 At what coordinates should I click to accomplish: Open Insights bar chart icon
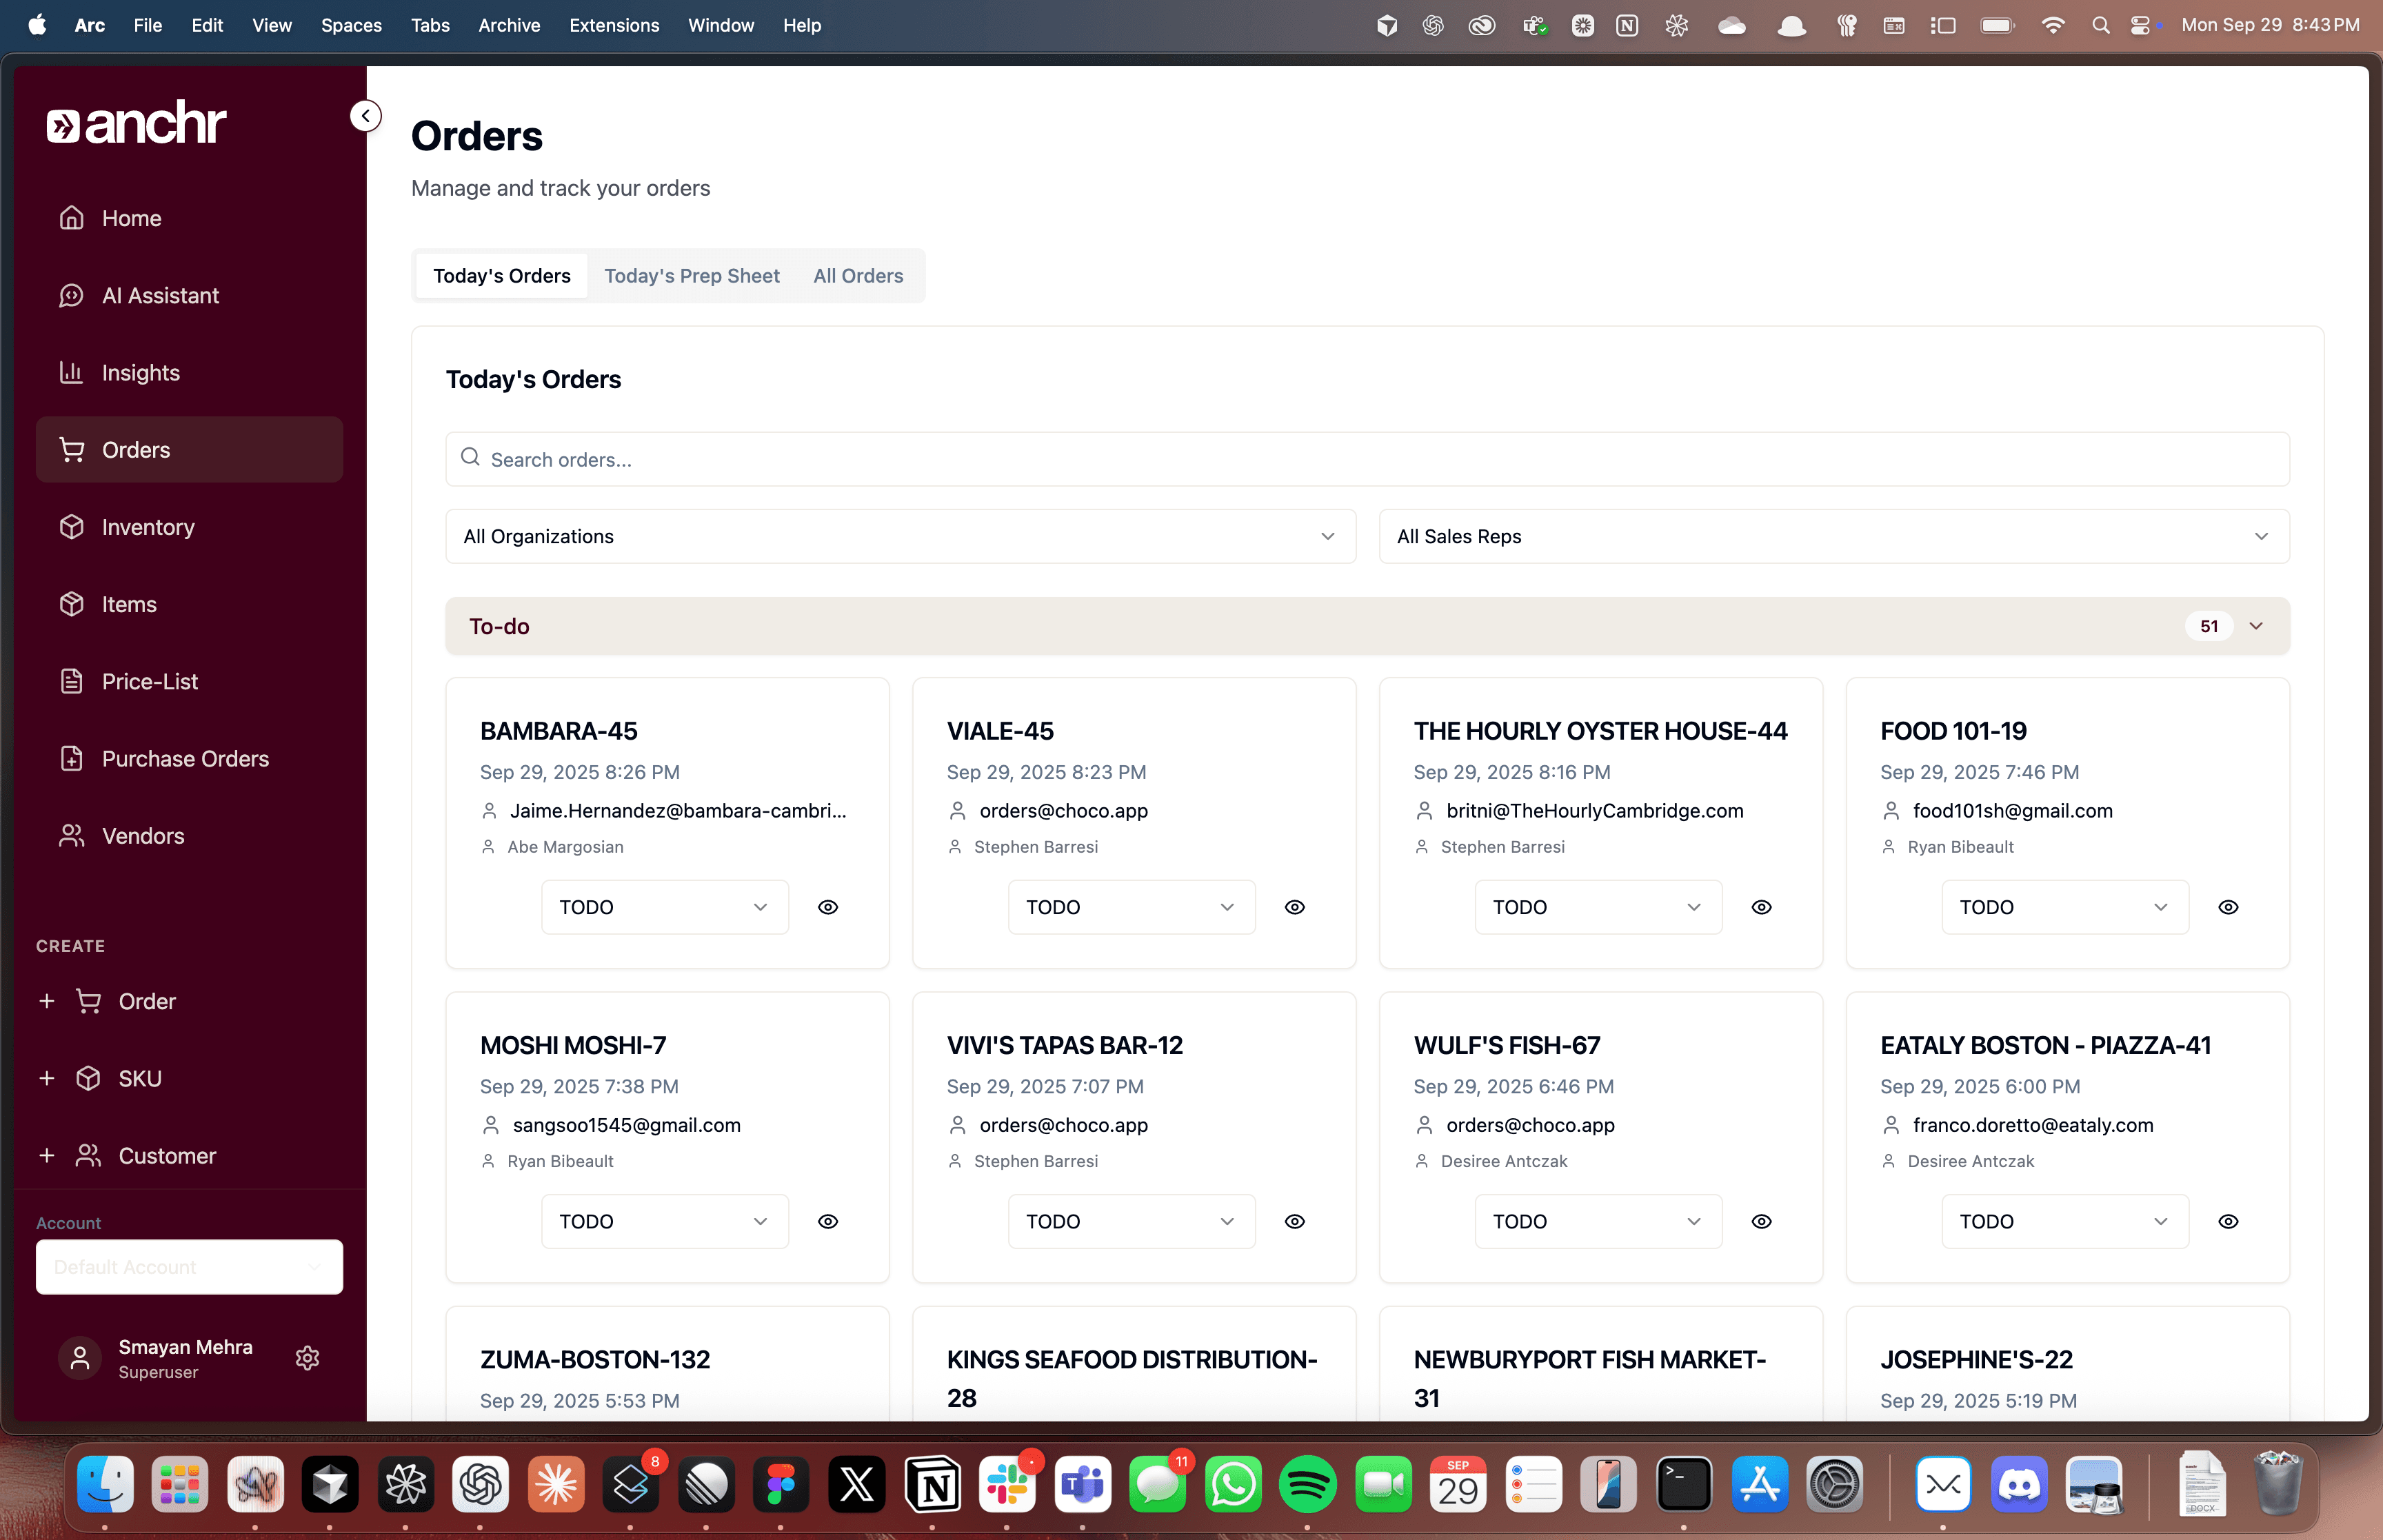coord(71,373)
